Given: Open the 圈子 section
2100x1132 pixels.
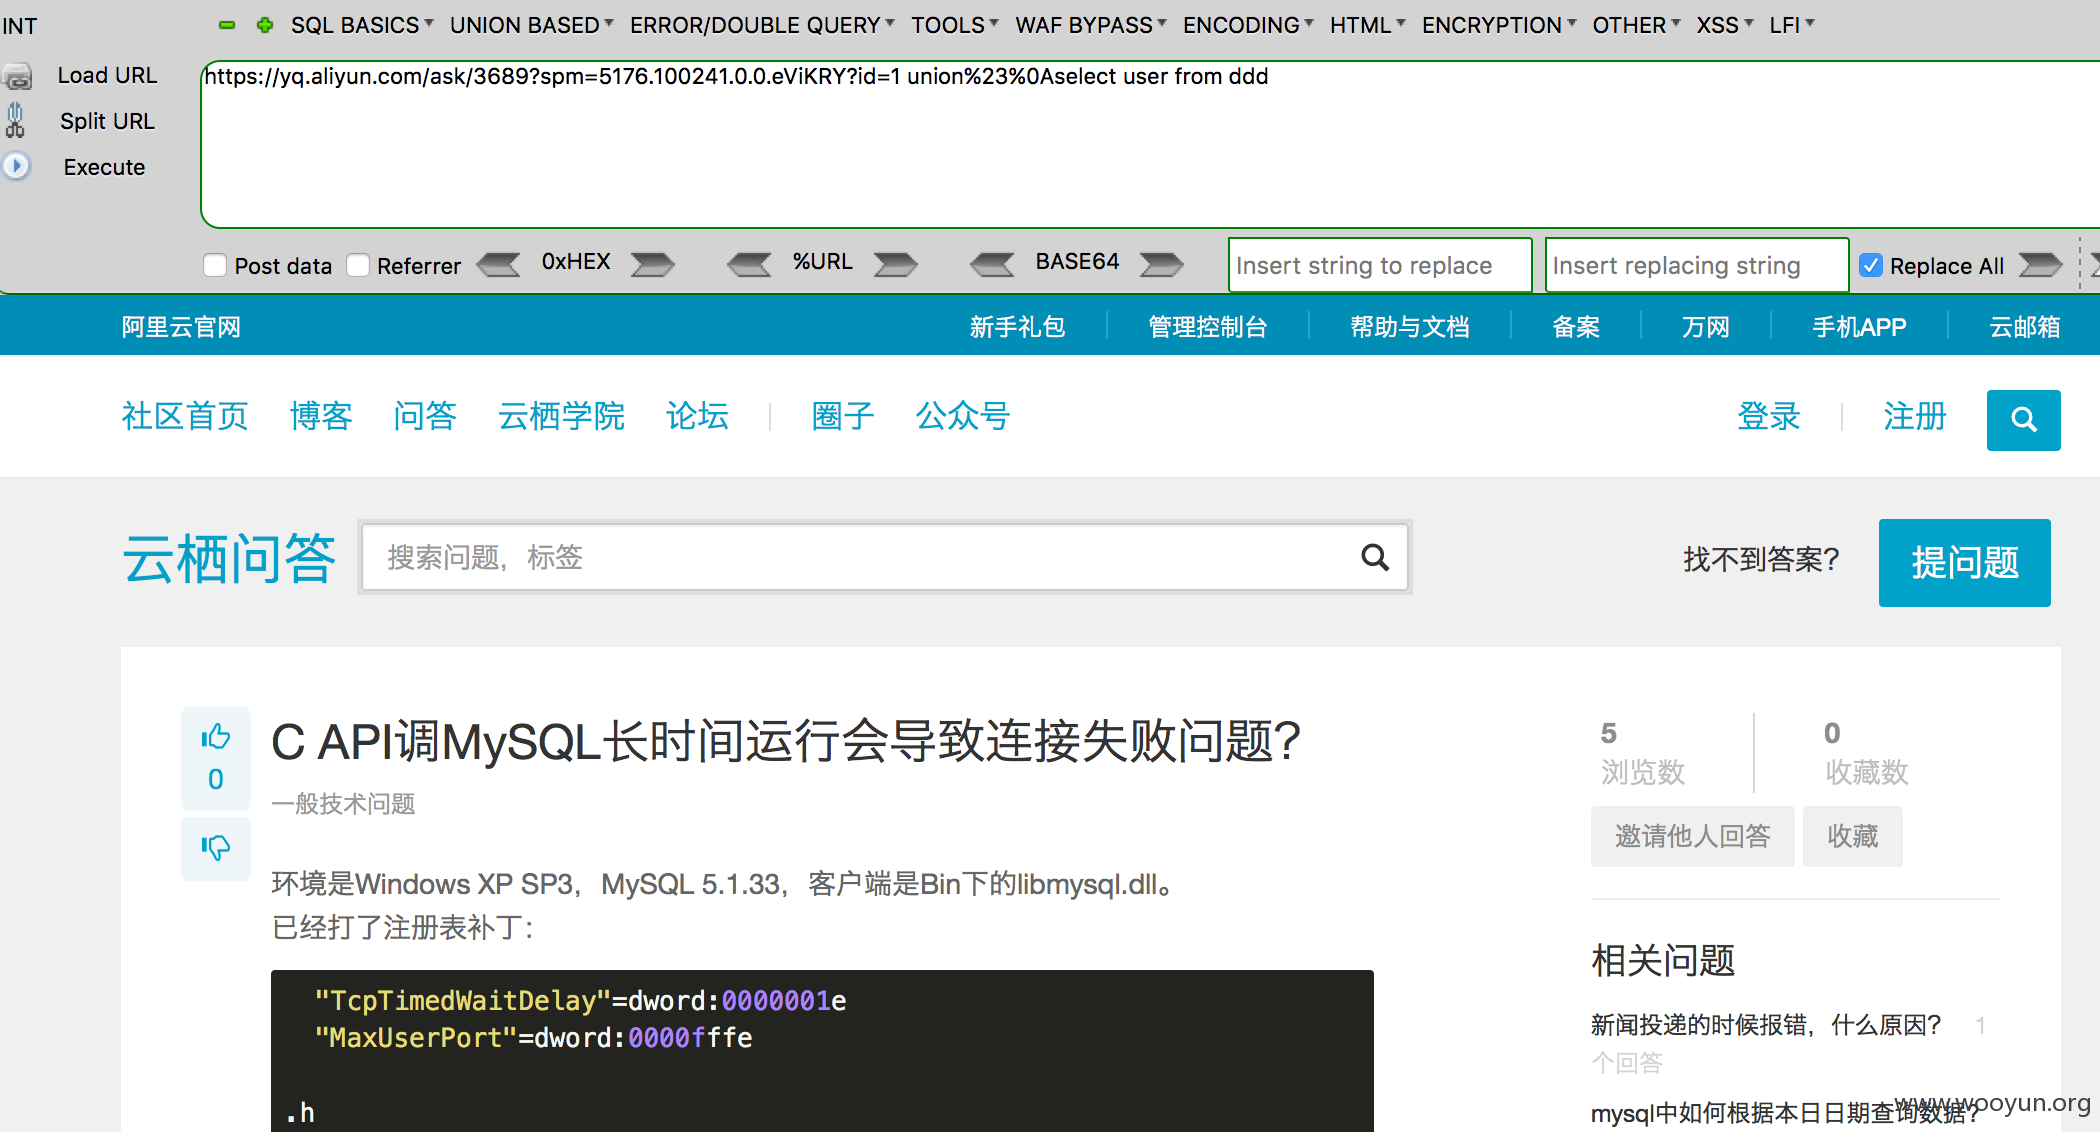Looking at the screenshot, I should click(x=843, y=416).
